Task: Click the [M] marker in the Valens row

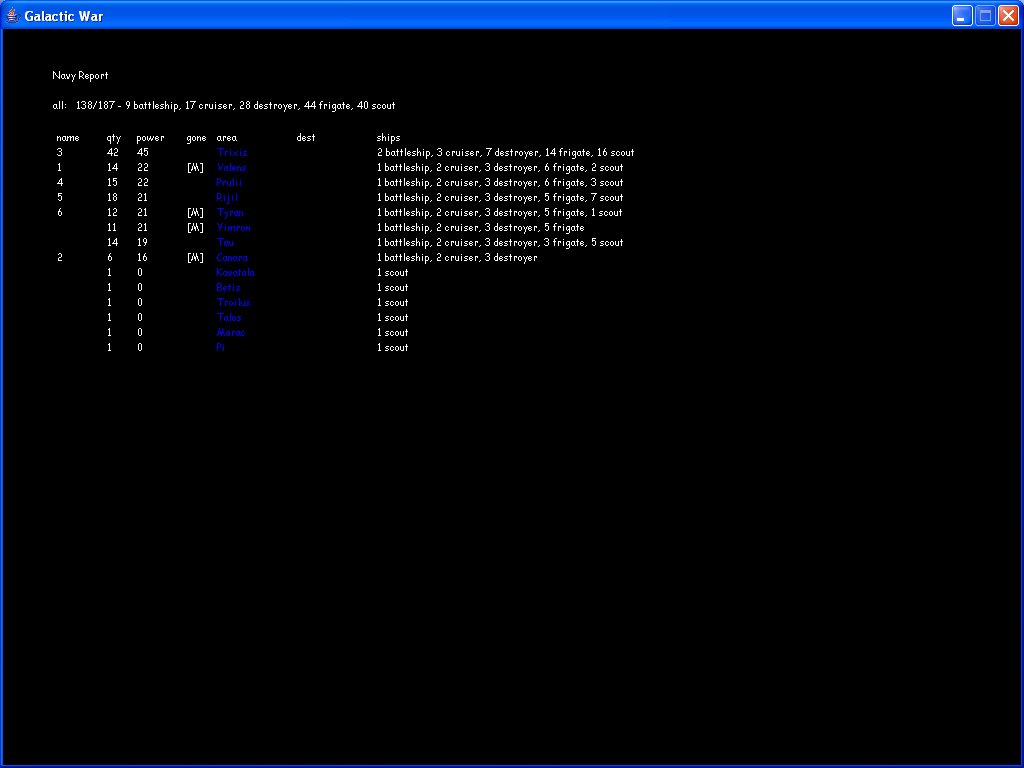Action: [x=195, y=168]
